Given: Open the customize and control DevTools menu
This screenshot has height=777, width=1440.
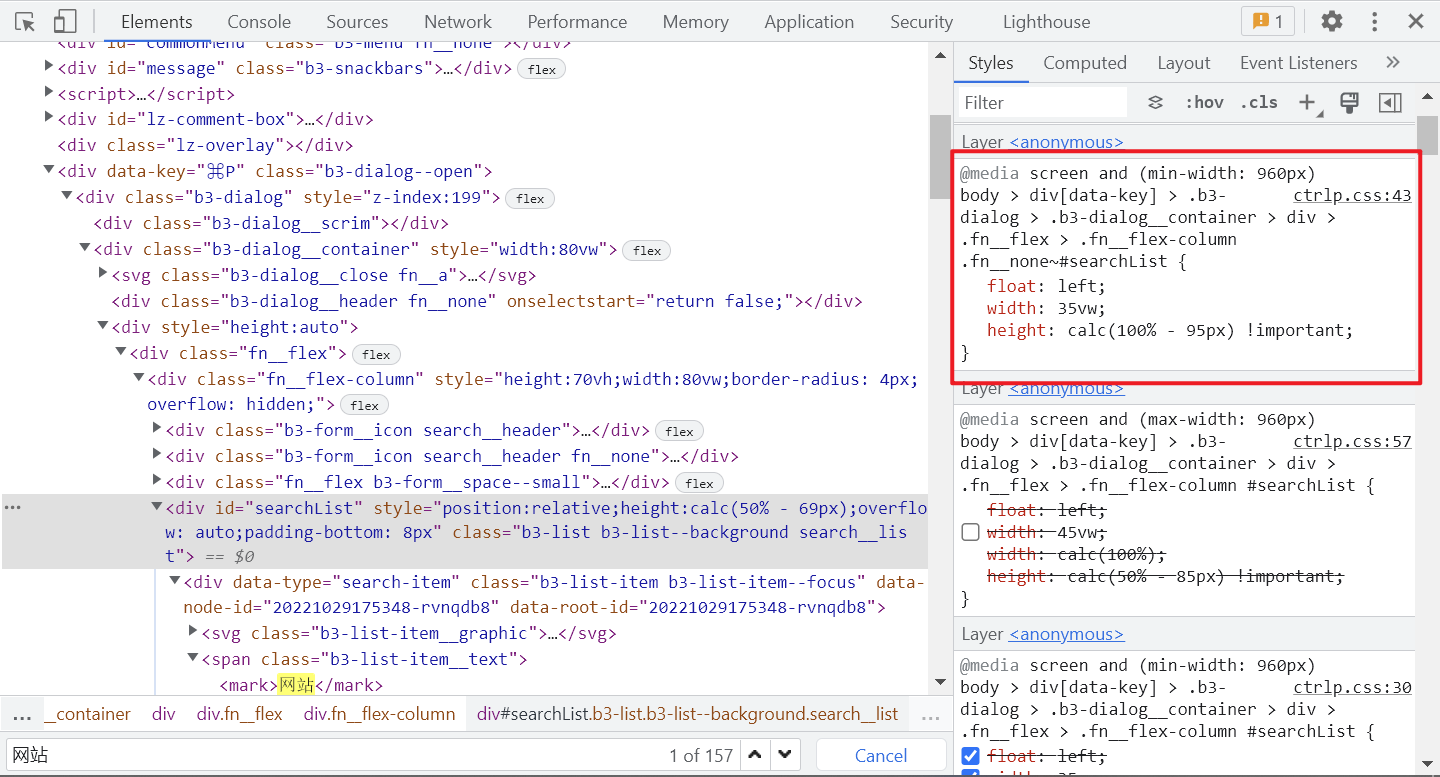Looking at the screenshot, I should (1376, 21).
